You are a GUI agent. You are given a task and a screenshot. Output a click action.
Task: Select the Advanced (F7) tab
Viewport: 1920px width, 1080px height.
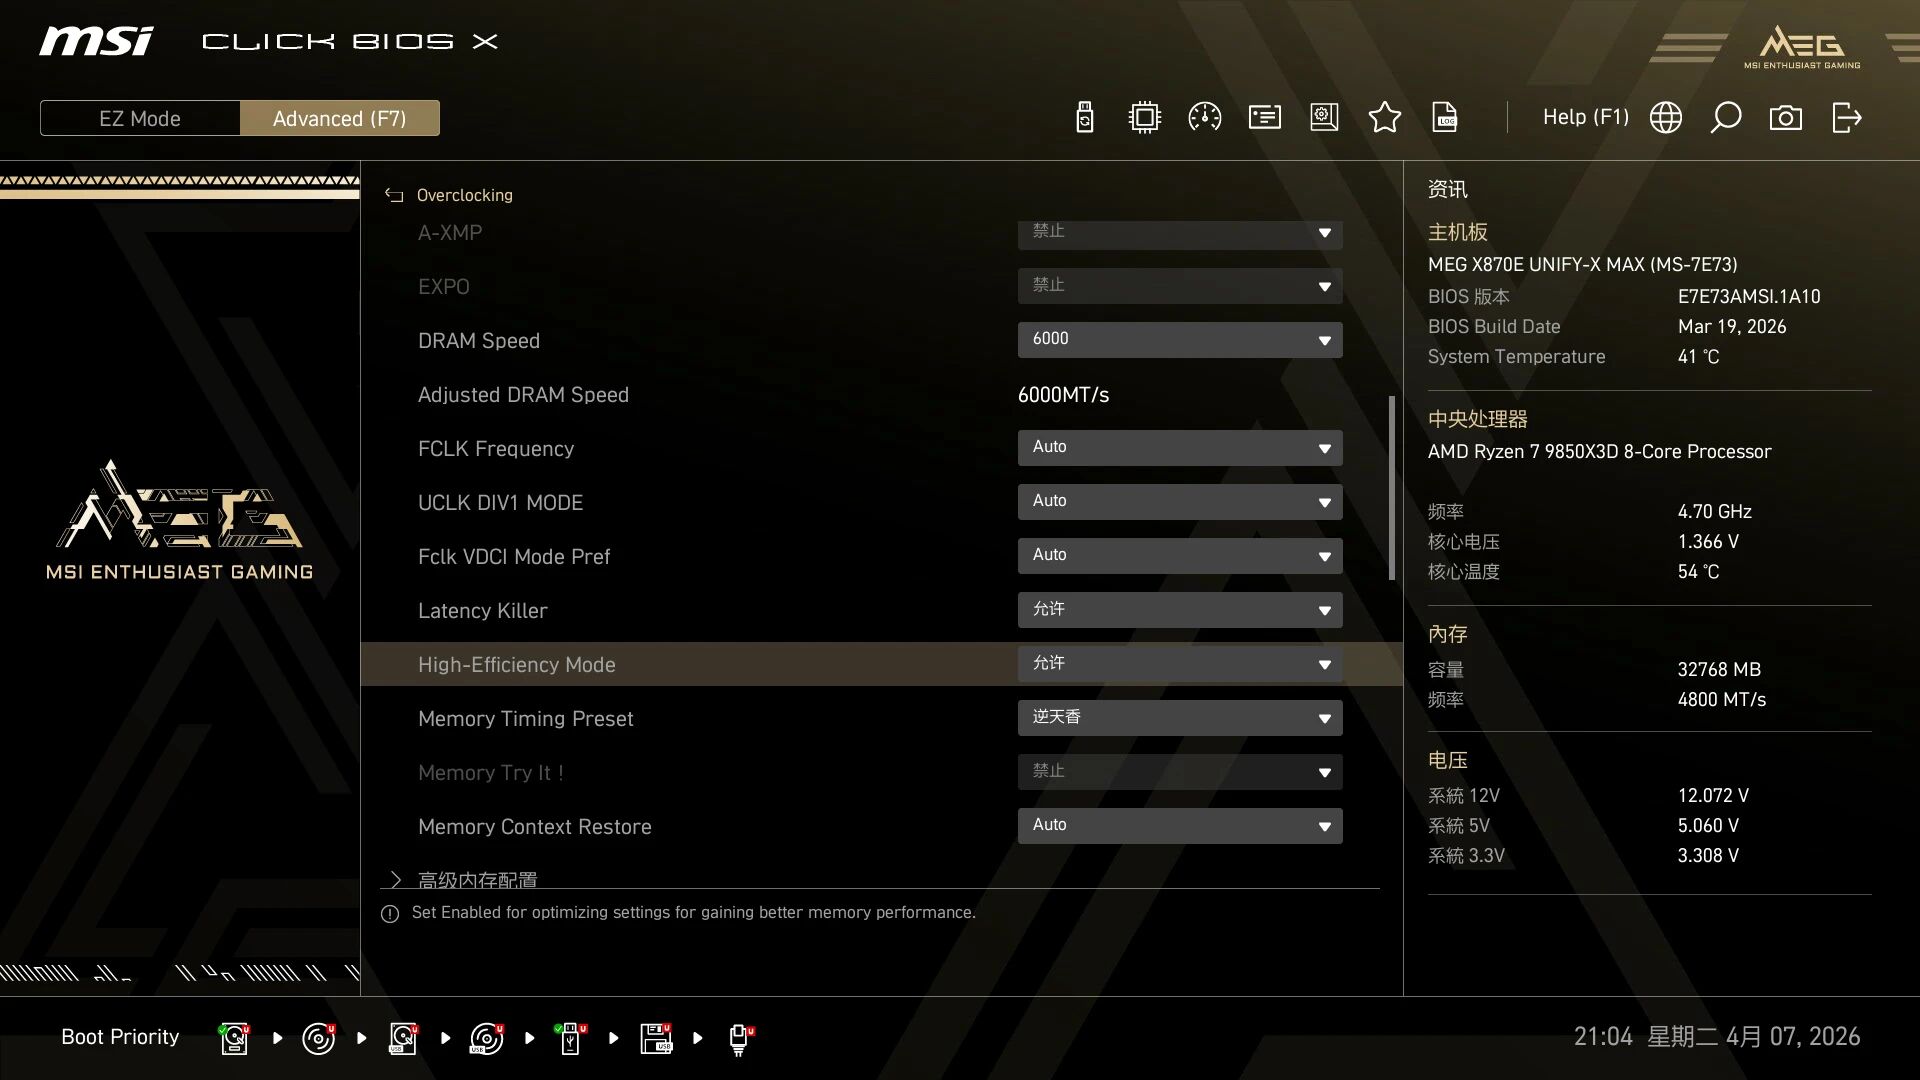tap(339, 118)
